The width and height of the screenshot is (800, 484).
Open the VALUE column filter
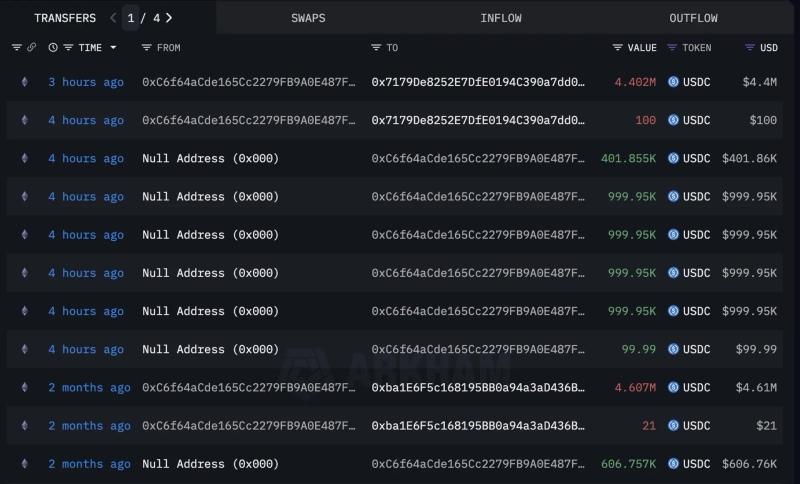click(x=618, y=48)
